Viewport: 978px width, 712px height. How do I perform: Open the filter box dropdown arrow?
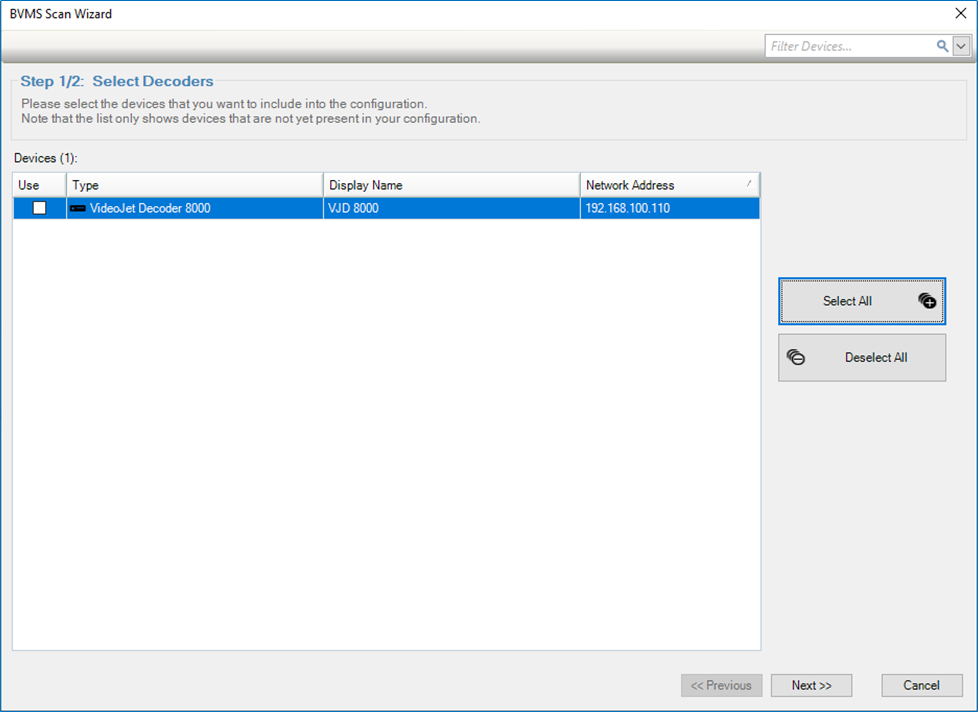point(961,46)
